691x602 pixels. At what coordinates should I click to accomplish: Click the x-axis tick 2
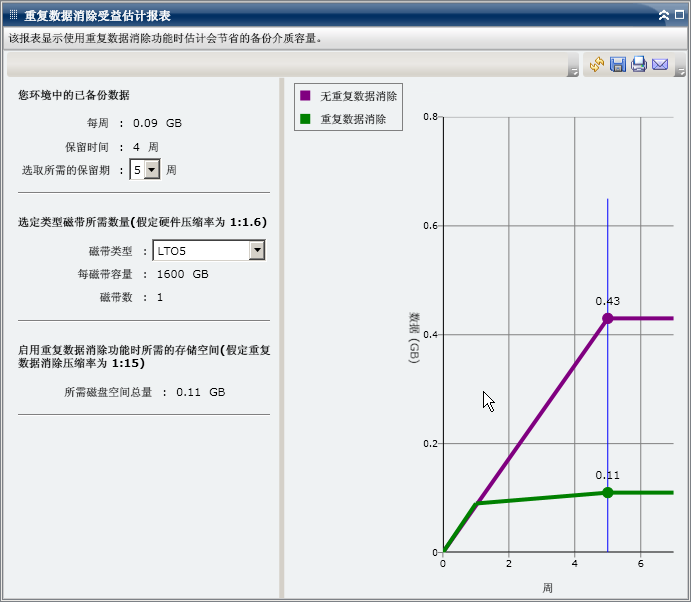(509, 563)
